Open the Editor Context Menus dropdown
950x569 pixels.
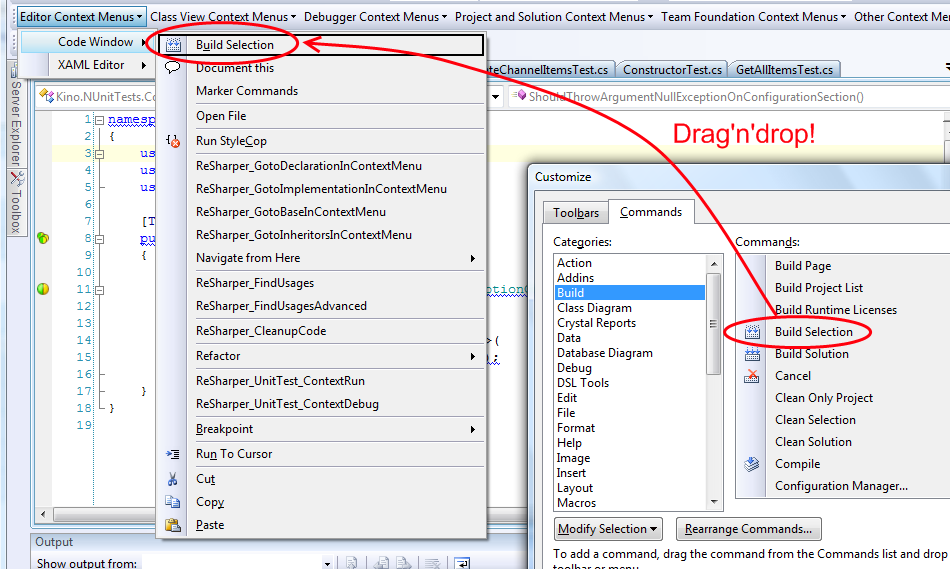tap(81, 17)
